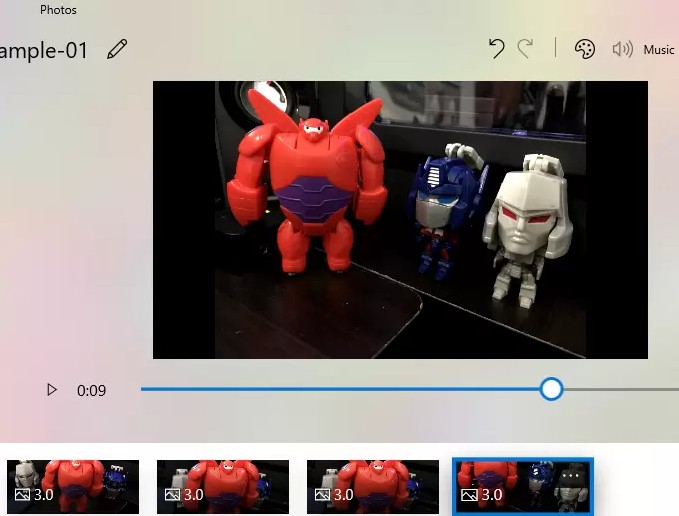This screenshot has height=516, width=679.
Task: Click the 3.0 duration on third clip
Action: click(x=344, y=495)
